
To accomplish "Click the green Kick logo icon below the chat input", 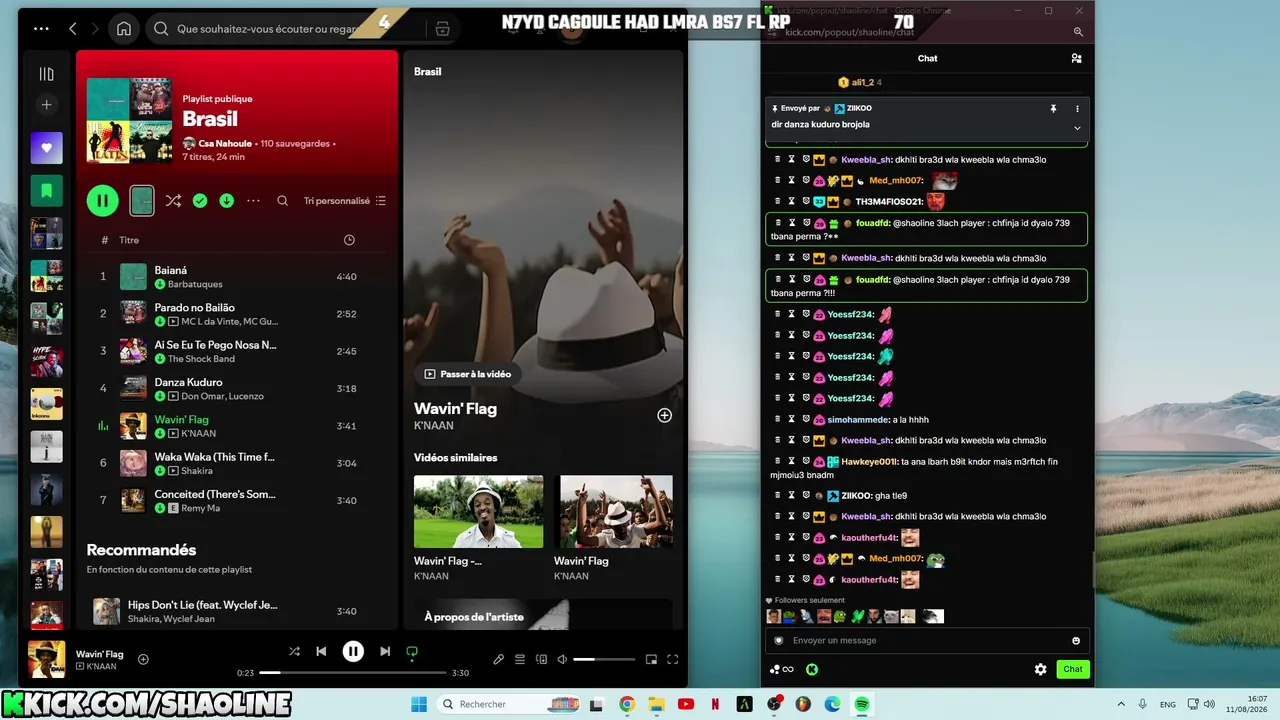I will click(812, 669).
